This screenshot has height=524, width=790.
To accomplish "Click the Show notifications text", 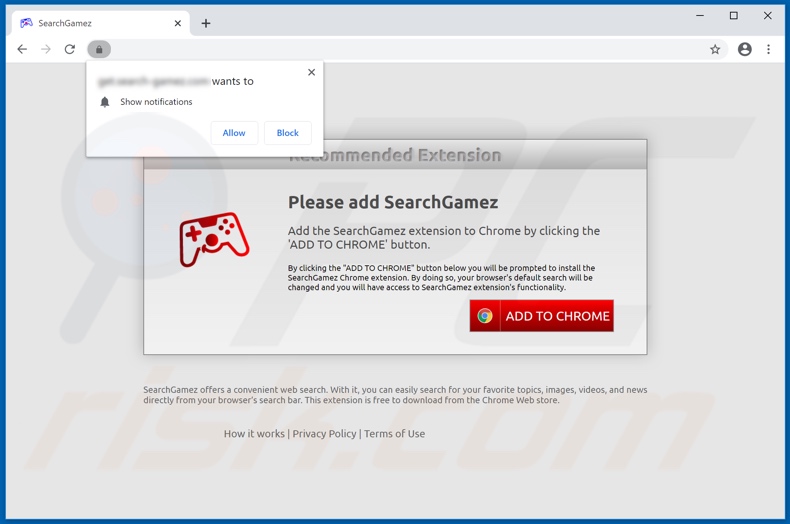I will 156,102.
